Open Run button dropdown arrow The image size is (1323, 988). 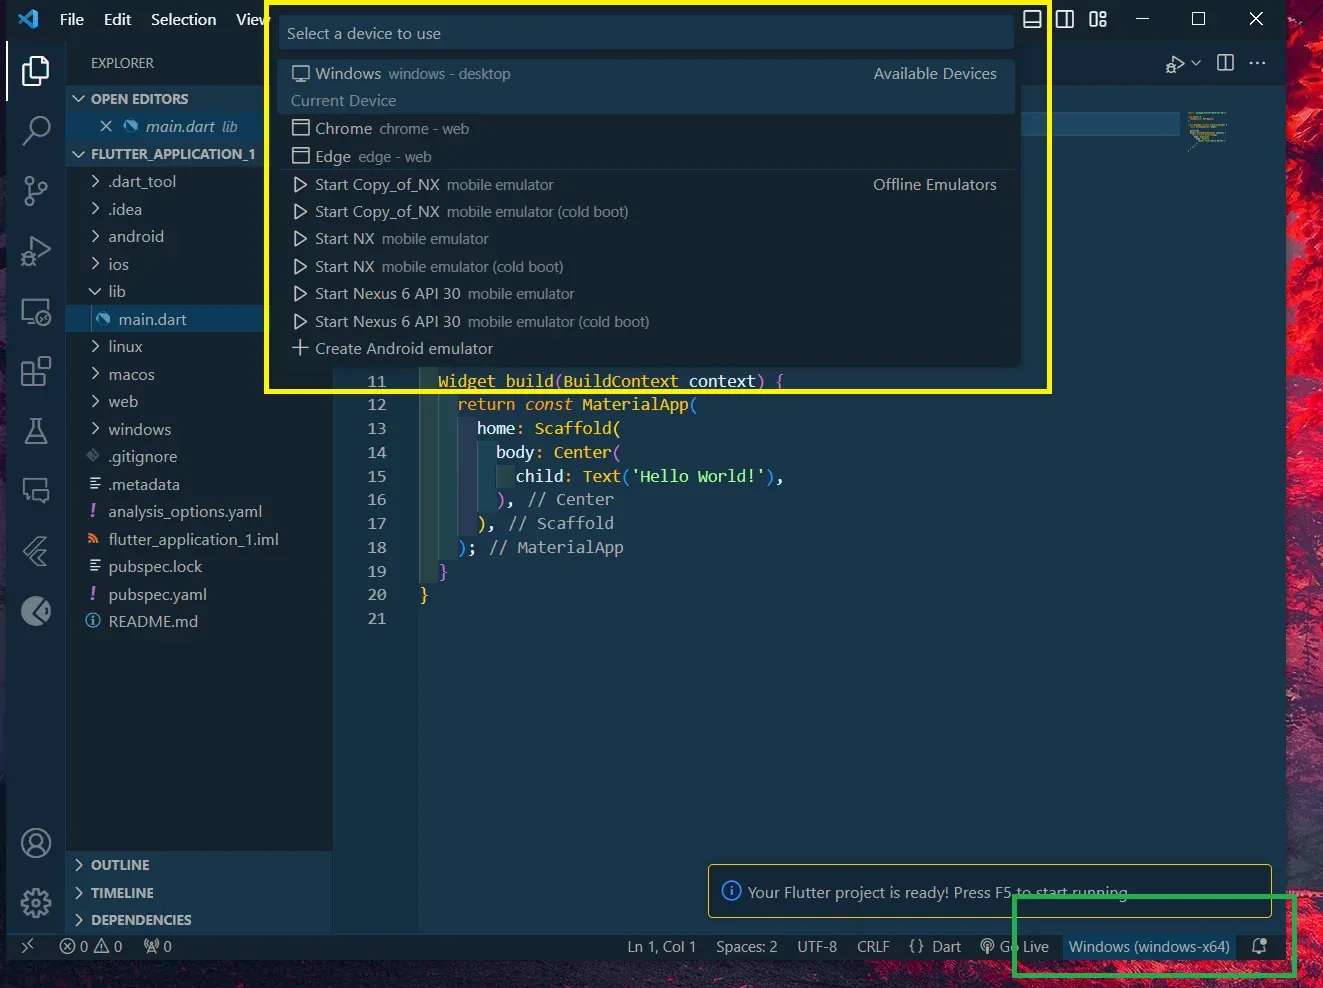coord(1196,63)
